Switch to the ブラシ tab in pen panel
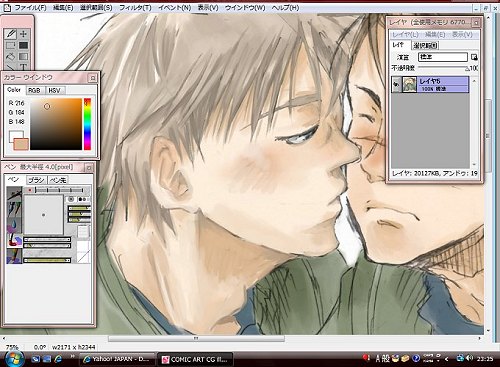 (x=36, y=180)
